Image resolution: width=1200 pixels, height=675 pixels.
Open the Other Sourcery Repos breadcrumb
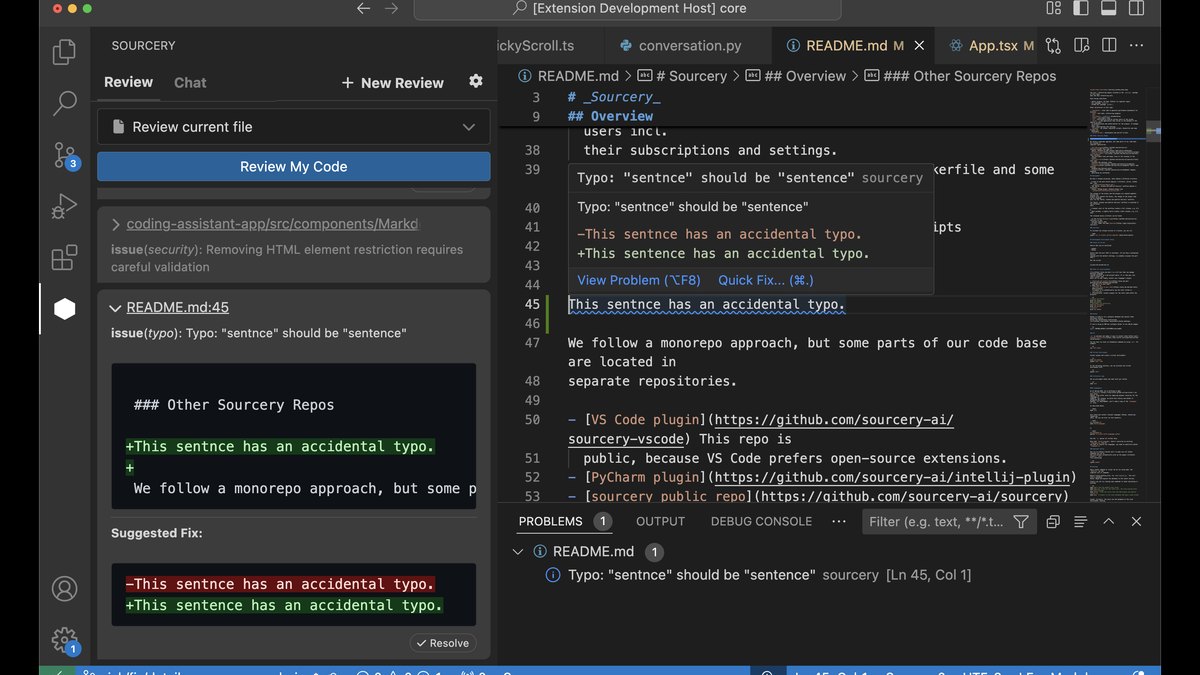[x=959, y=76]
